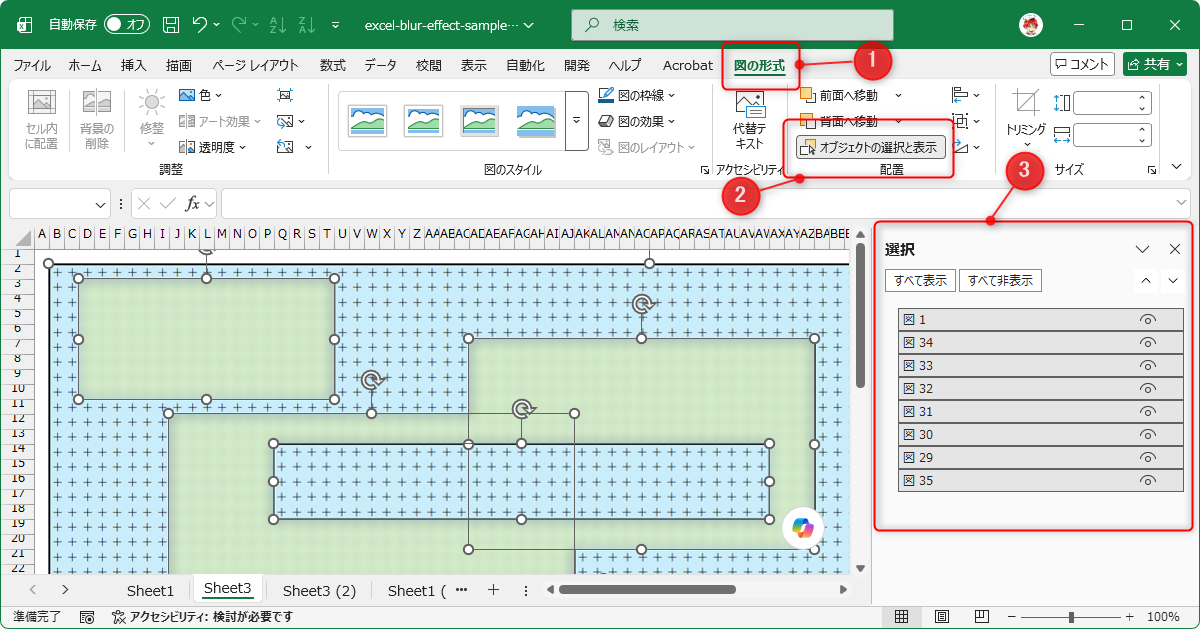Switch to page layout view in status bar
1200x629 pixels.
941,616
